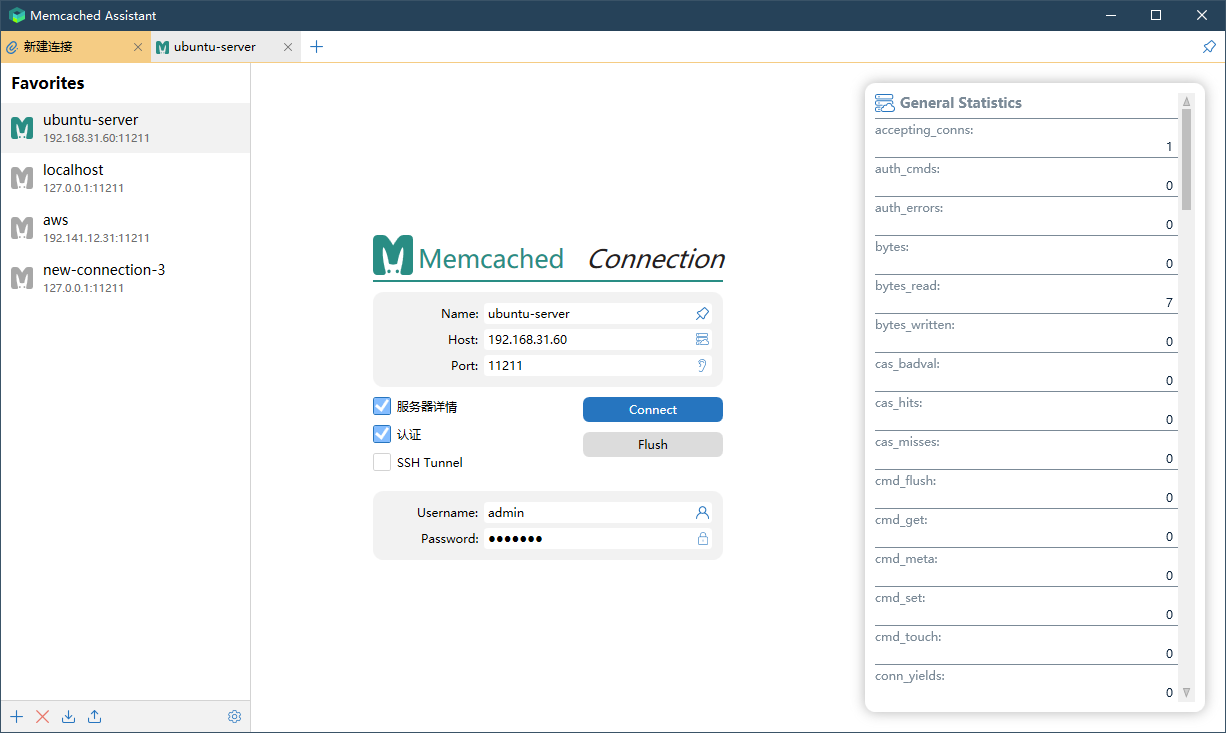This screenshot has width=1226, height=733.
Task: Open the sidebar settings gear
Action: pyautogui.click(x=235, y=716)
